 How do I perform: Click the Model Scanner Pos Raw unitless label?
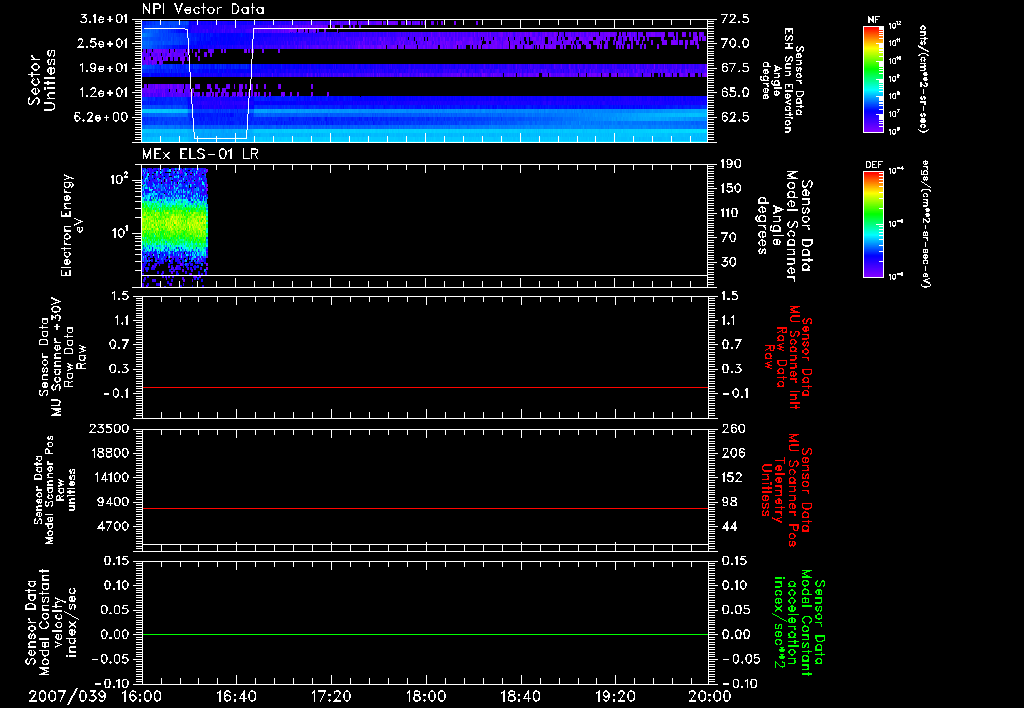54,490
